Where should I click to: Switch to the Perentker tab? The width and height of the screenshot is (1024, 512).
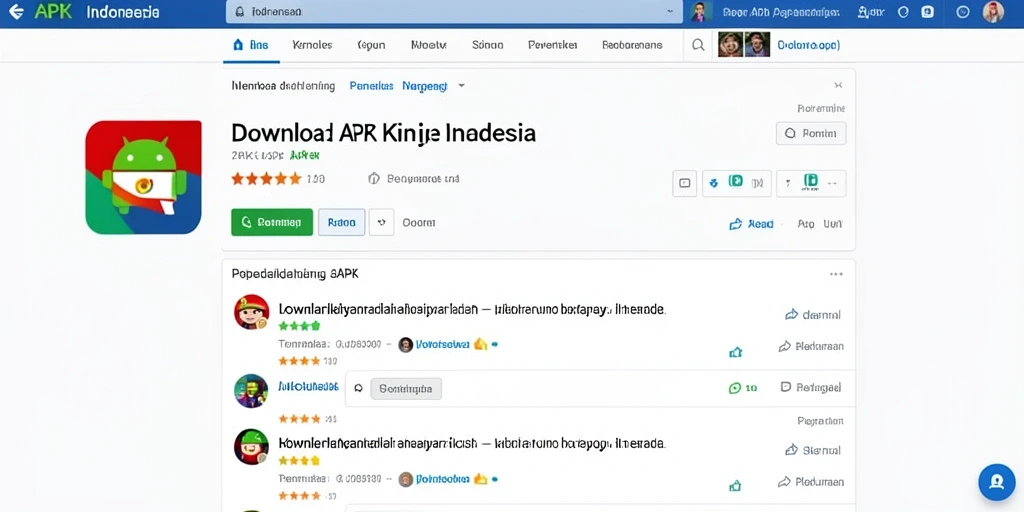click(x=552, y=45)
